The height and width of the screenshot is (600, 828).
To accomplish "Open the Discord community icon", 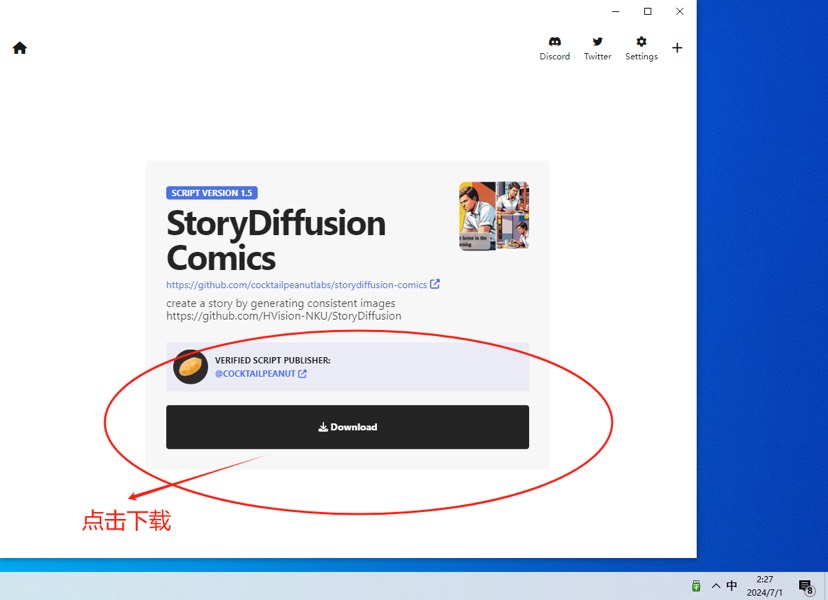I will (555, 42).
